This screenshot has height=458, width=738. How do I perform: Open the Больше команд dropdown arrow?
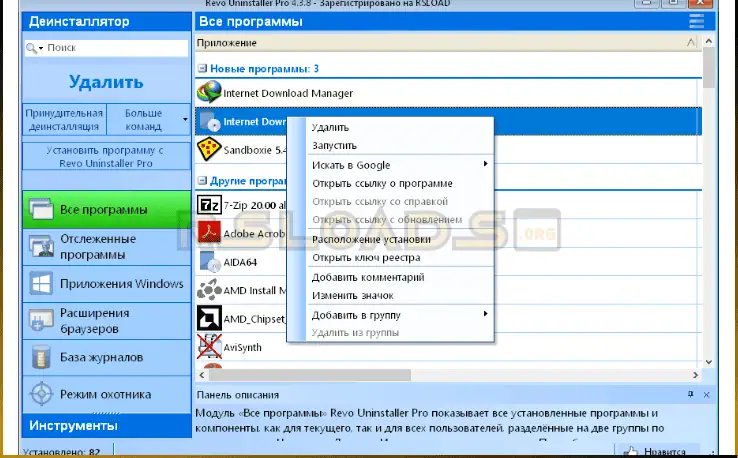pyautogui.click(x=185, y=120)
